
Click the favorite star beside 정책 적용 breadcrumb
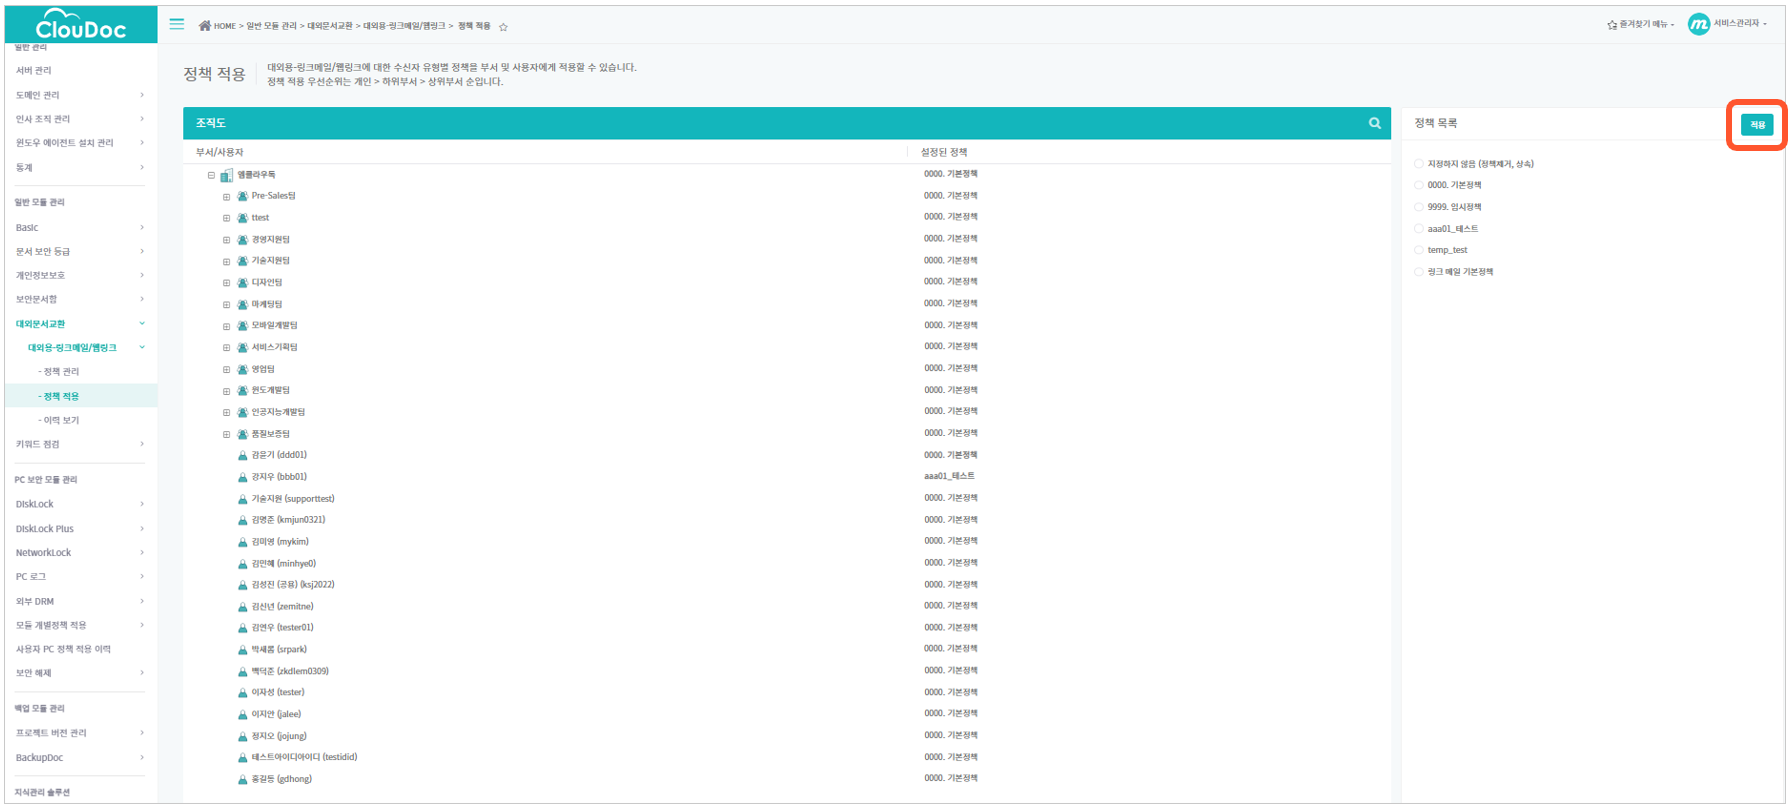[503, 27]
